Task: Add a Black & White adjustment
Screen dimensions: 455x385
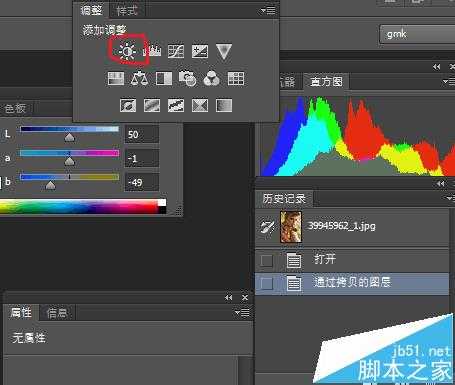Action: click(x=164, y=79)
